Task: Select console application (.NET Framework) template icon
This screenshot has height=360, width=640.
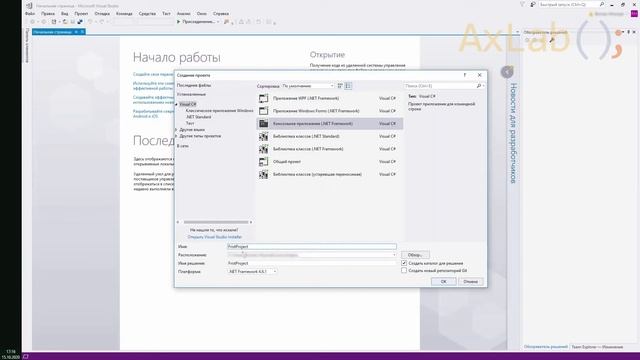Action: coord(264,124)
